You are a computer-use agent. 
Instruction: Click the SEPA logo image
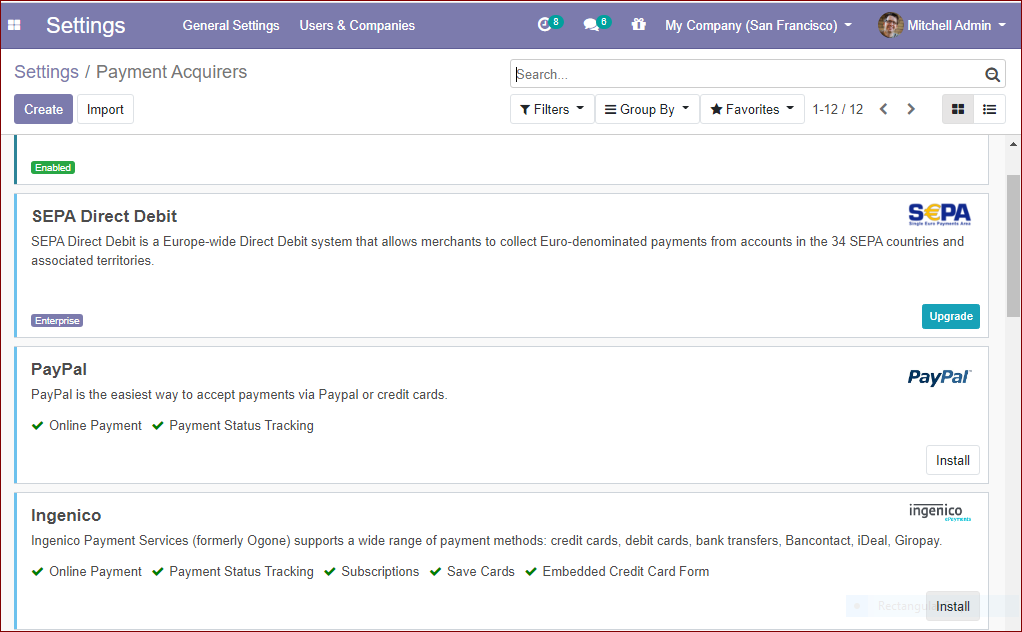point(939,214)
